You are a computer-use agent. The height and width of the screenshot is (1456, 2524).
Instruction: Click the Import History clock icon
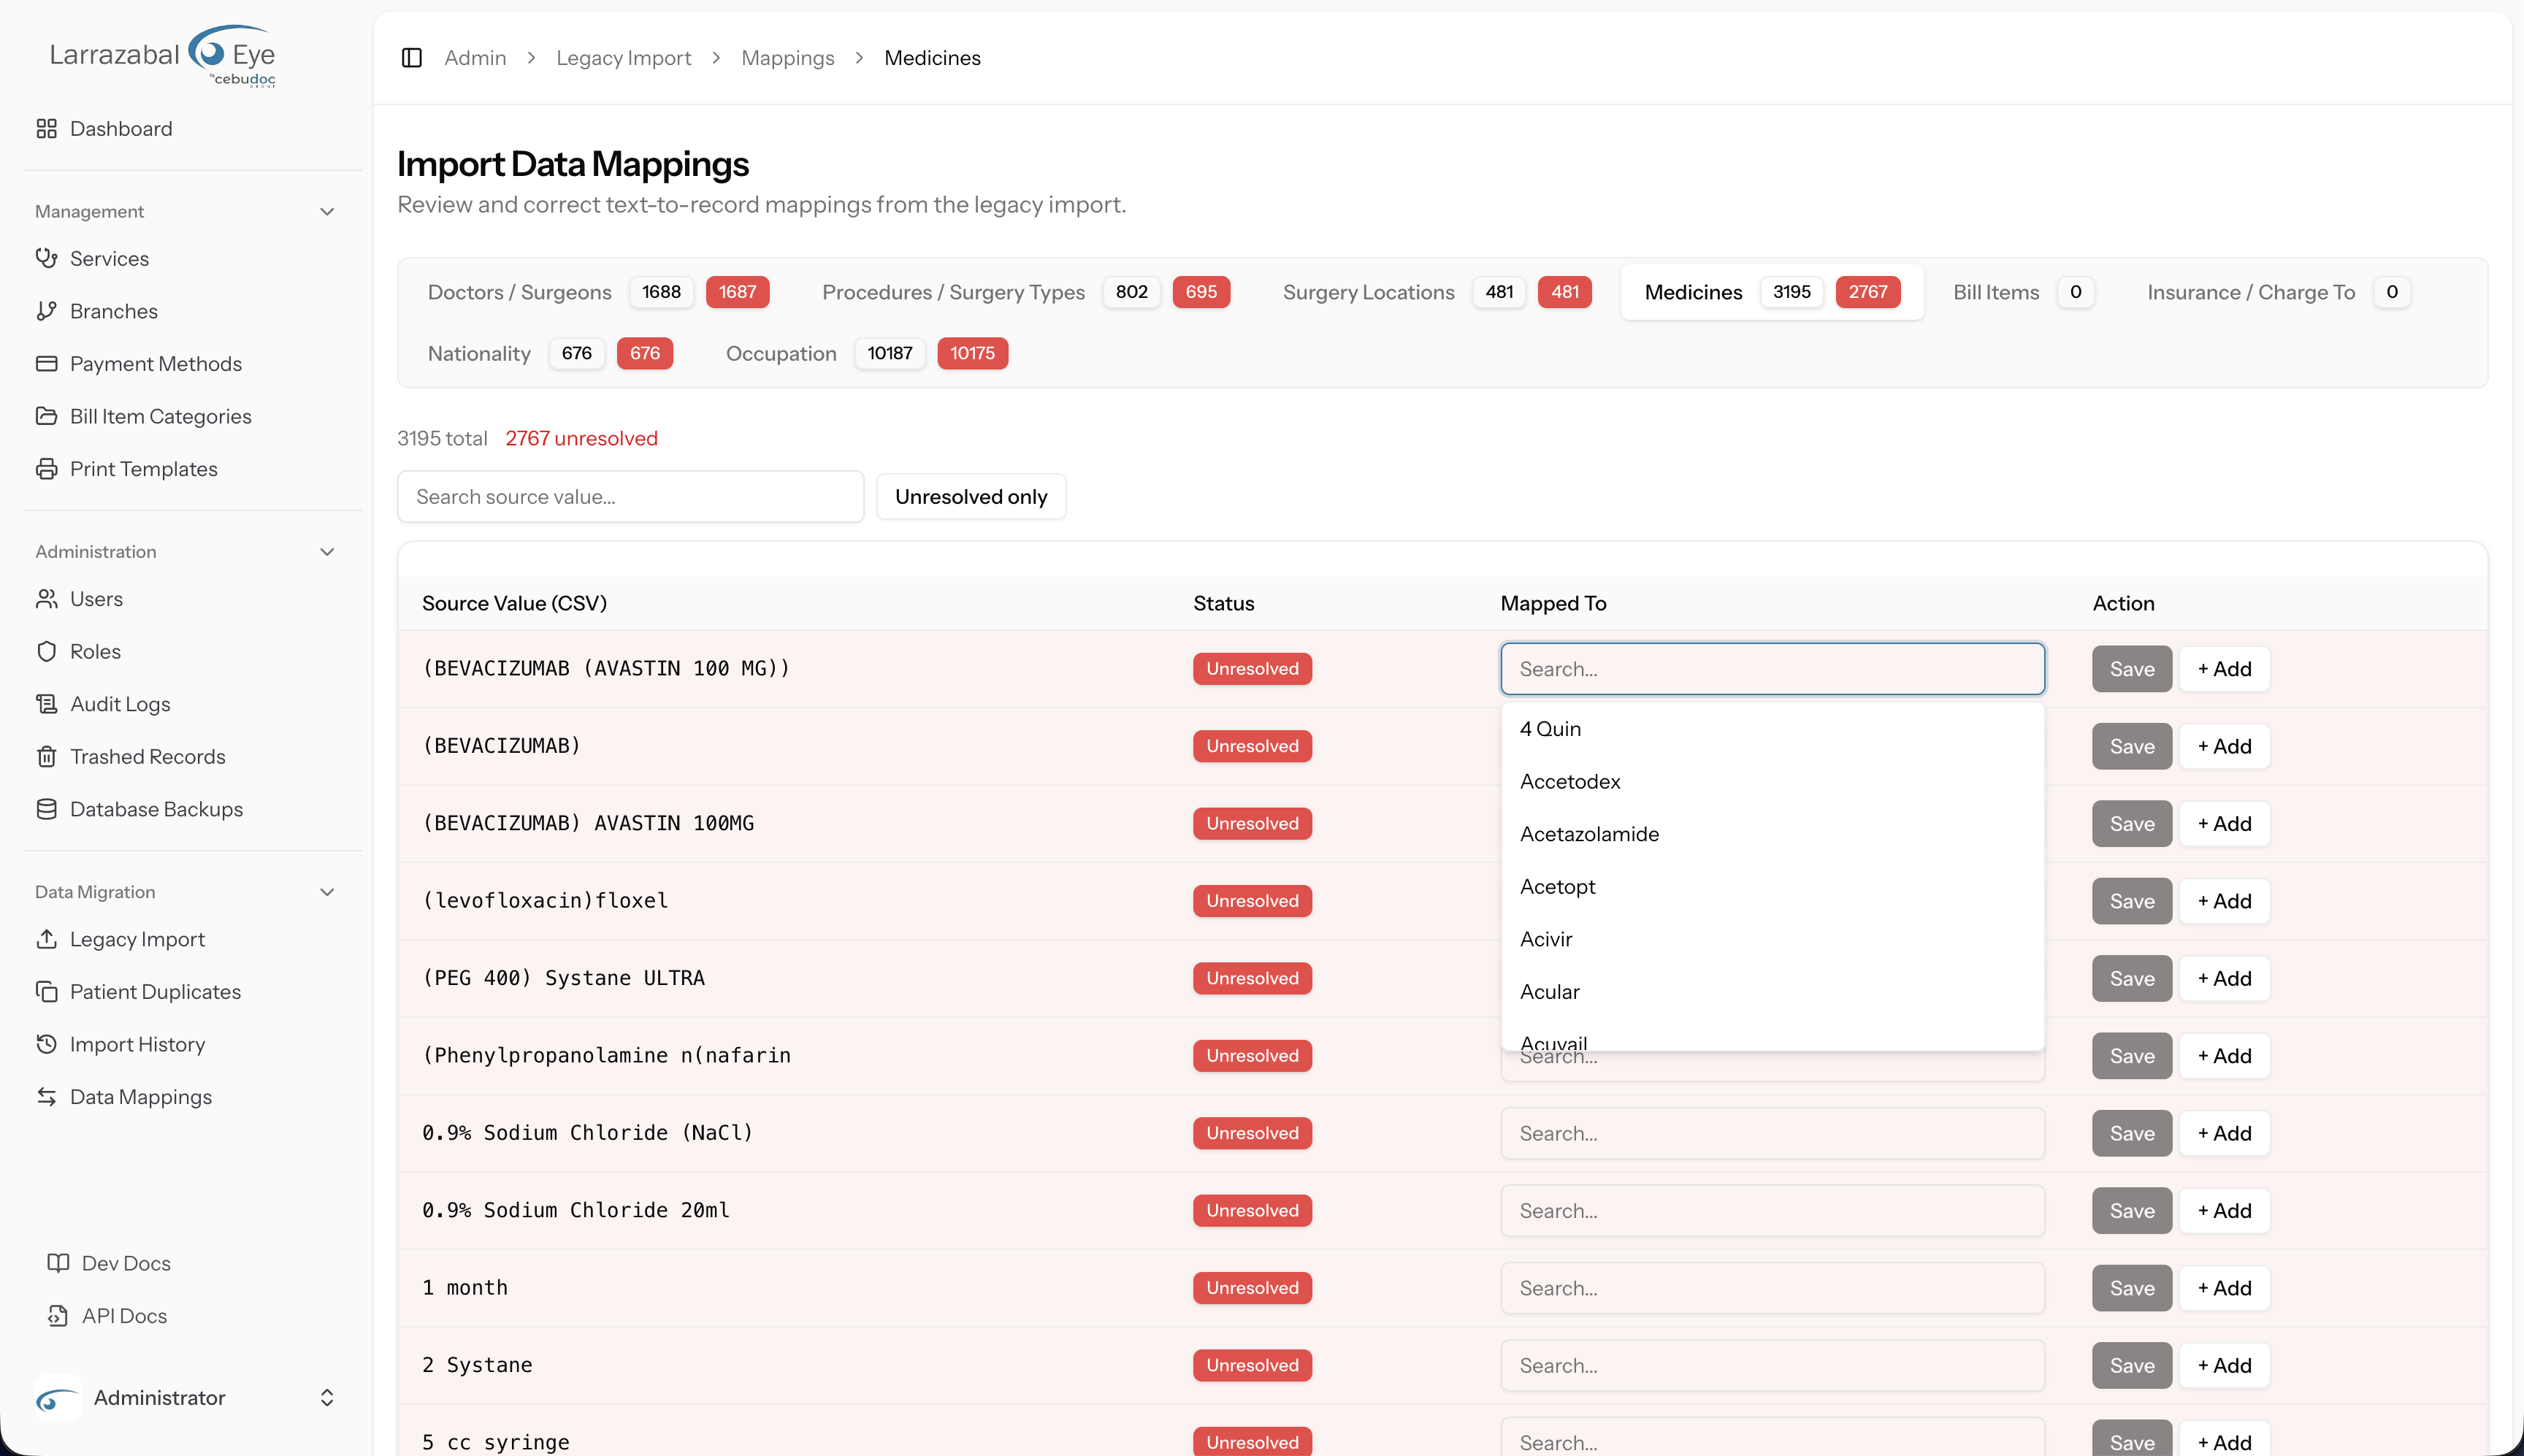(x=46, y=1044)
